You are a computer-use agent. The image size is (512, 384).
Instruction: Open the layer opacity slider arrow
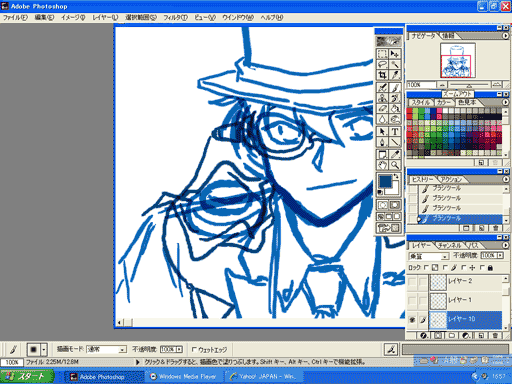[x=500, y=255]
